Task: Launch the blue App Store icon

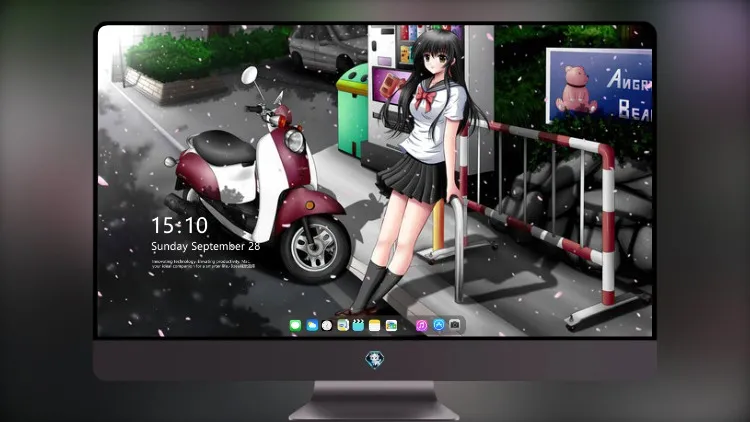Action: tap(439, 325)
